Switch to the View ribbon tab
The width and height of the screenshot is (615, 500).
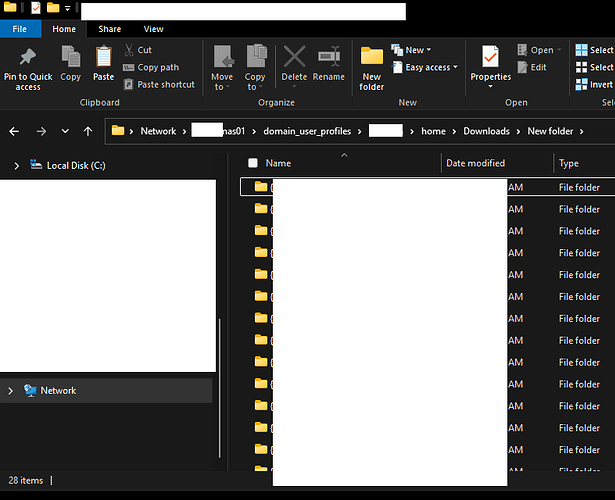coord(153,29)
